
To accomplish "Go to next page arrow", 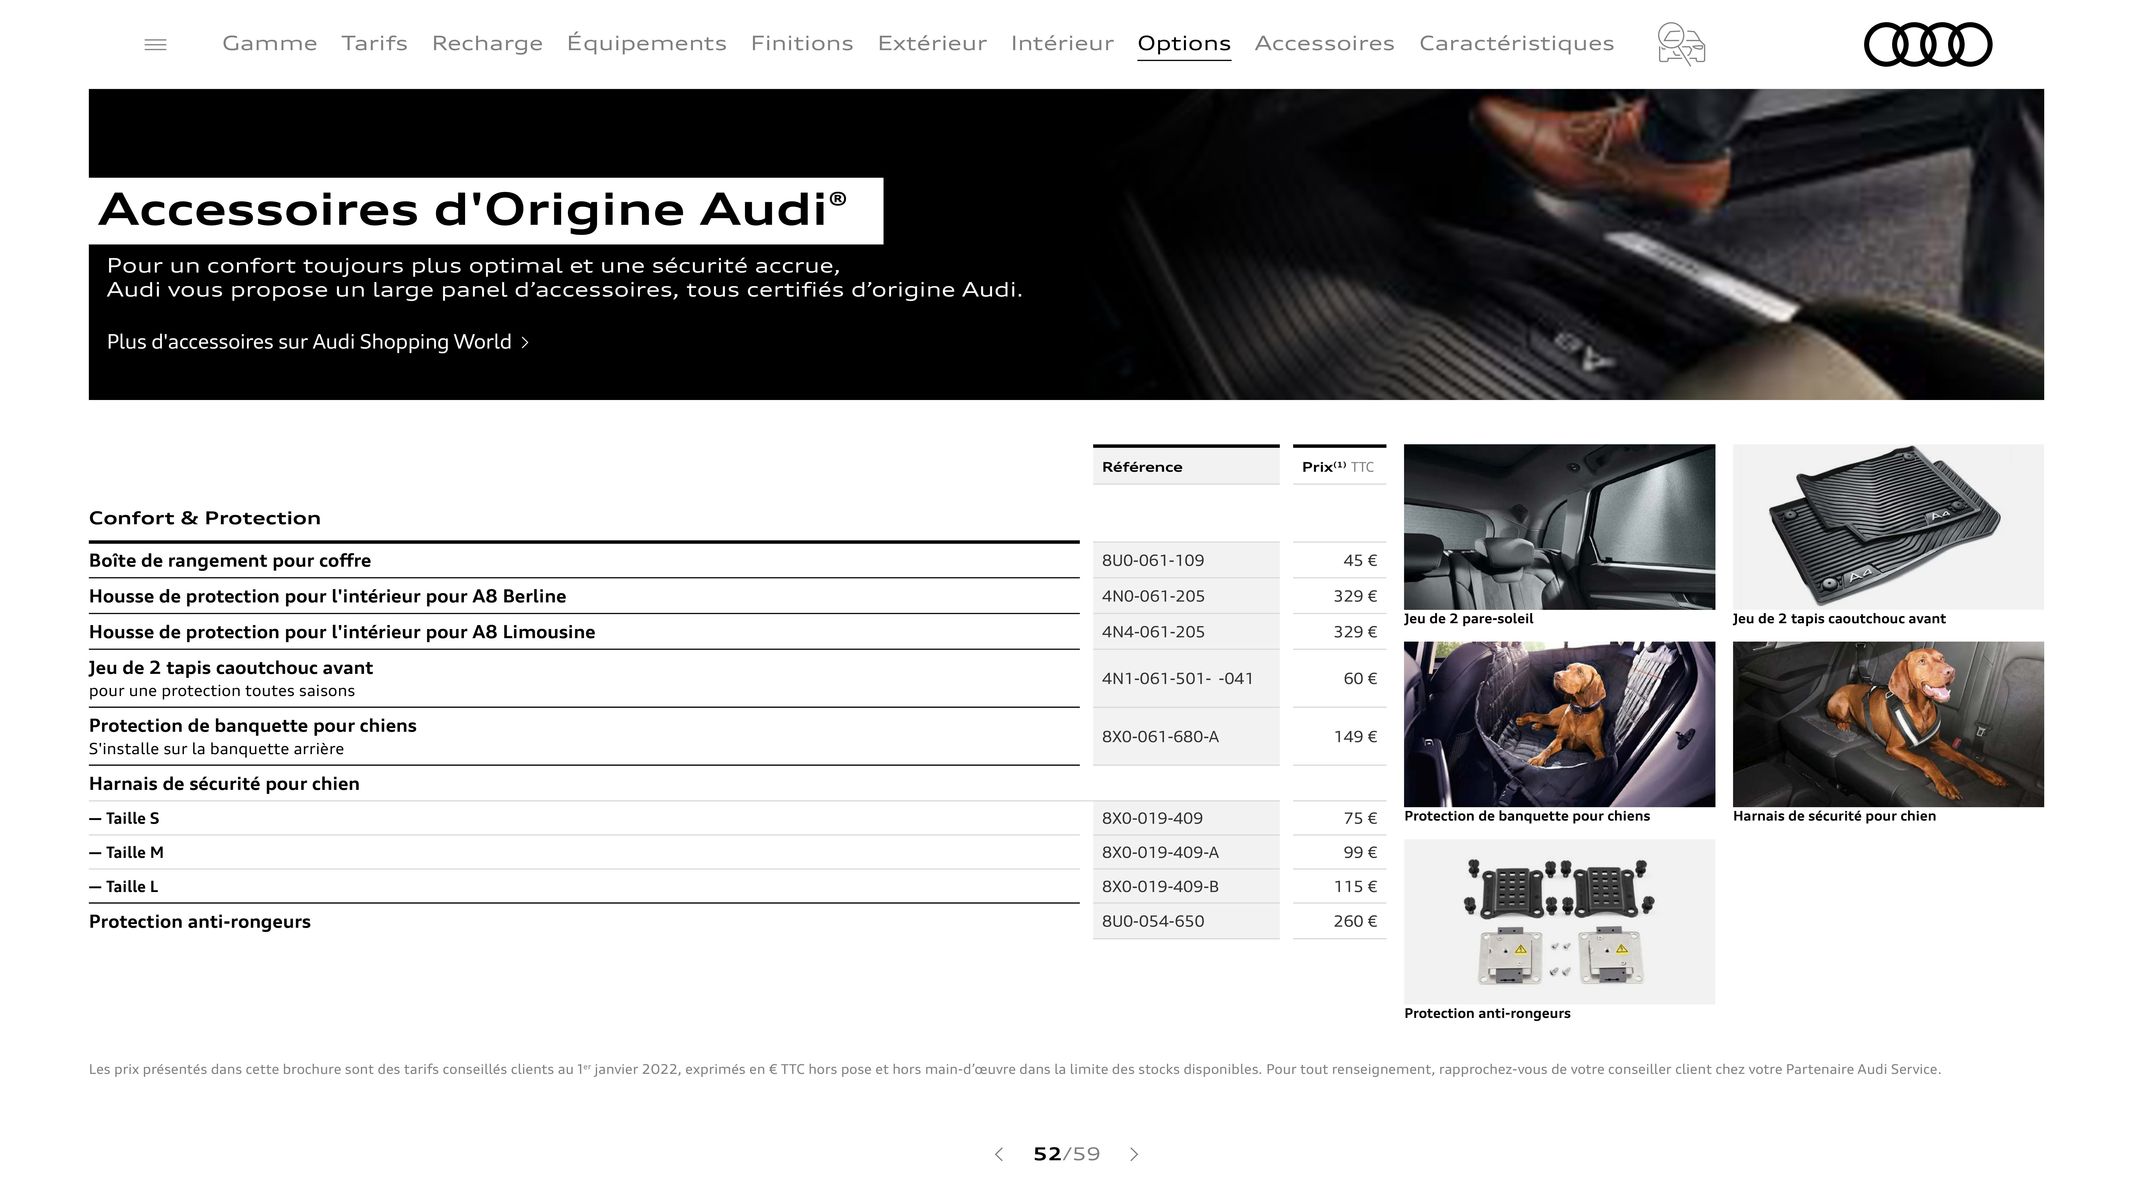I will point(1134,1154).
